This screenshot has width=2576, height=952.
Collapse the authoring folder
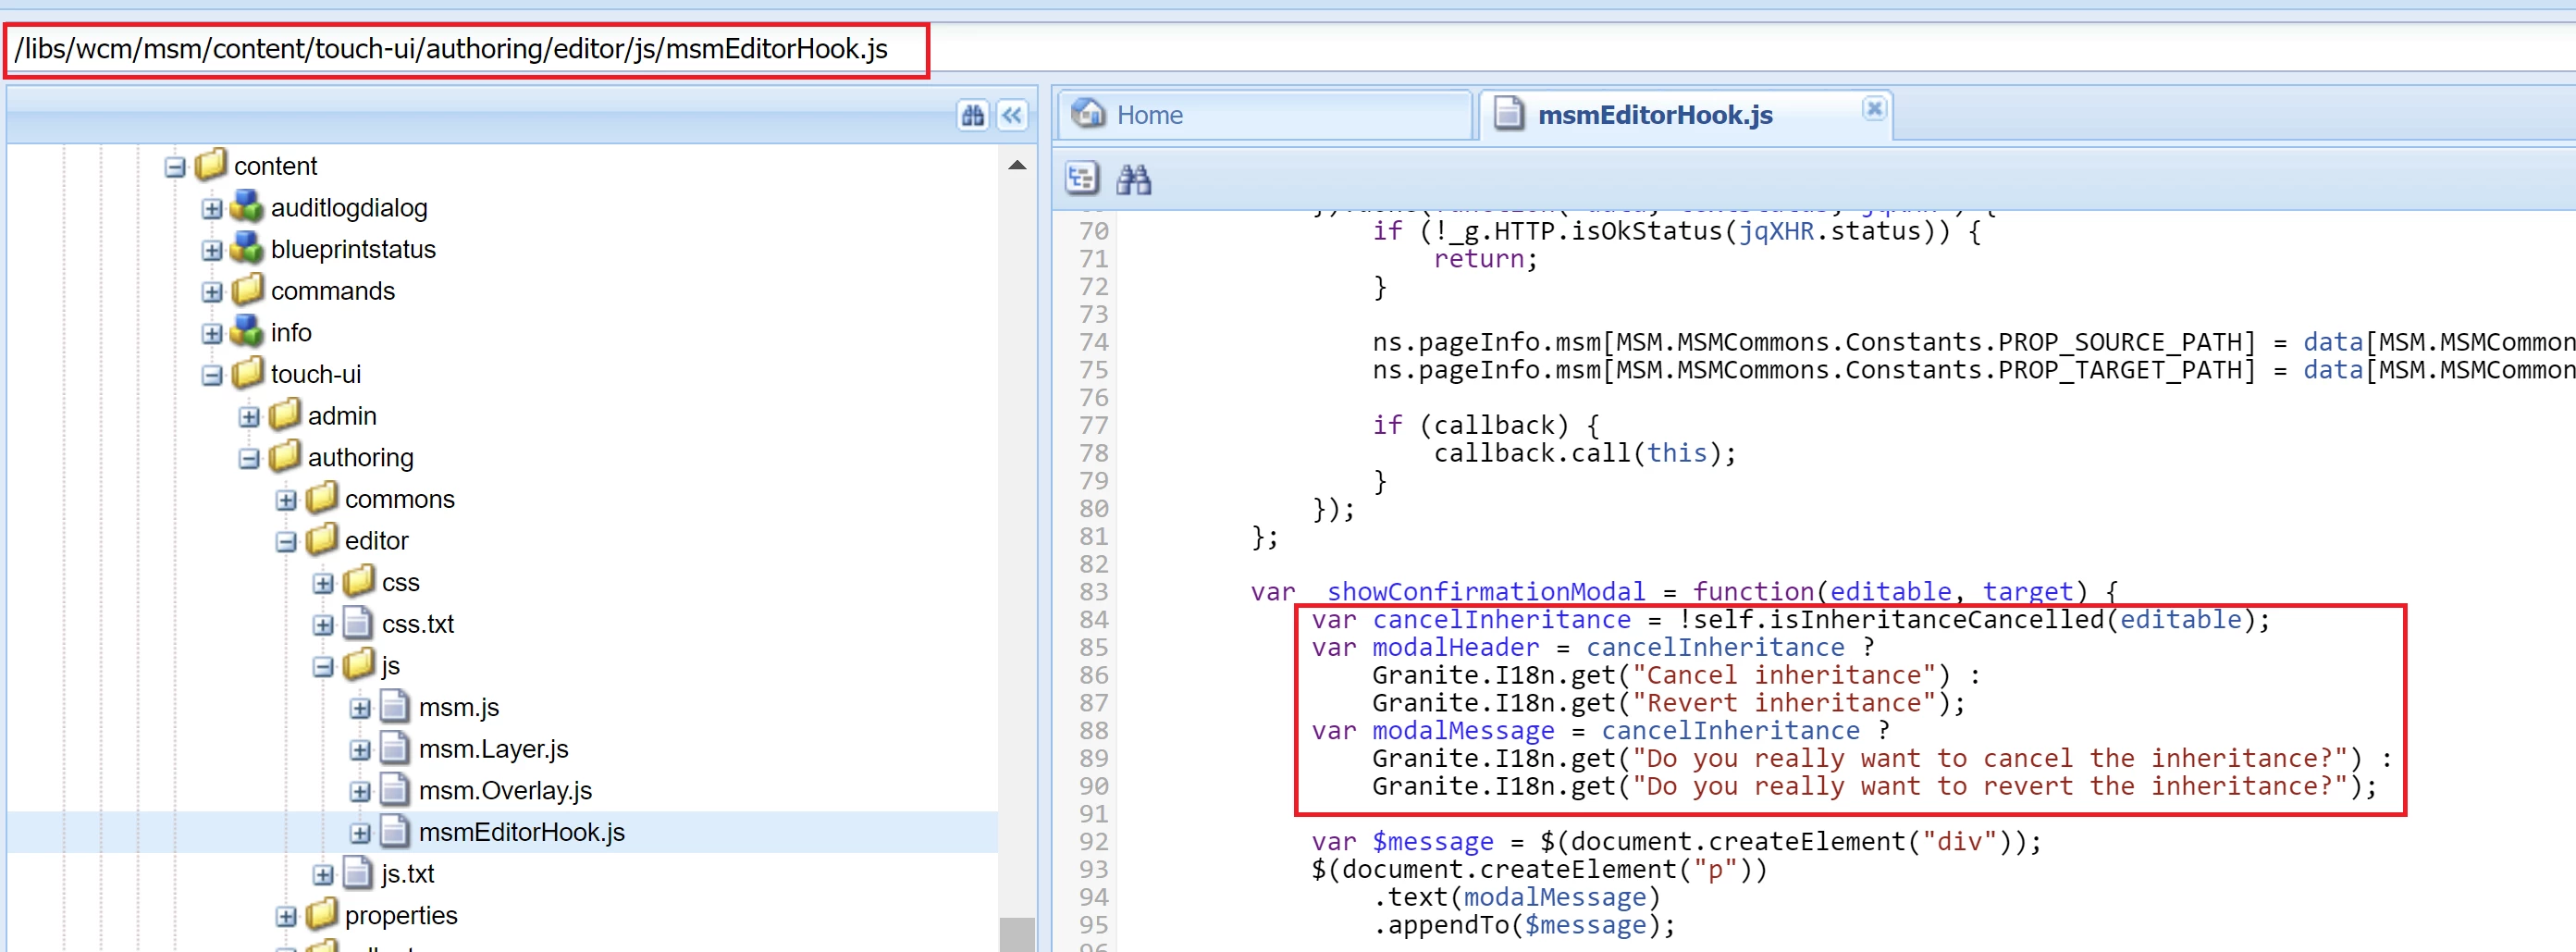click(x=249, y=459)
